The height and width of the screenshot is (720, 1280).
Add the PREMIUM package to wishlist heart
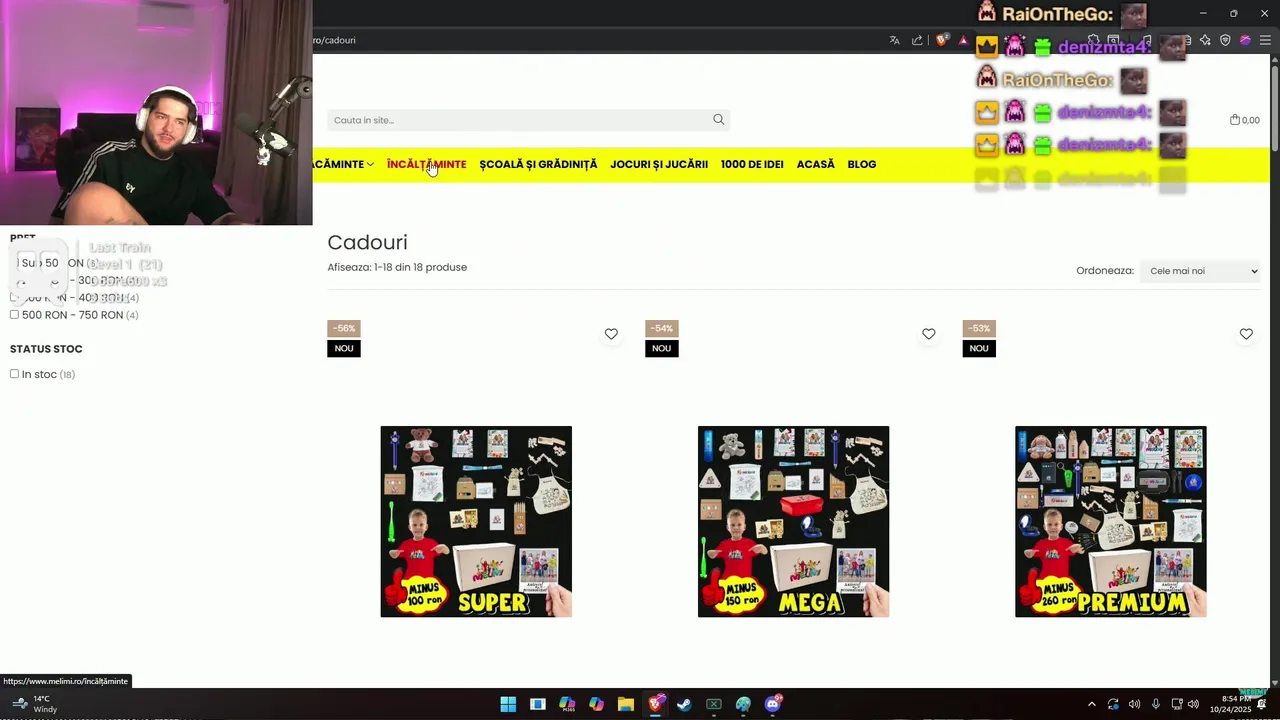1246,334
